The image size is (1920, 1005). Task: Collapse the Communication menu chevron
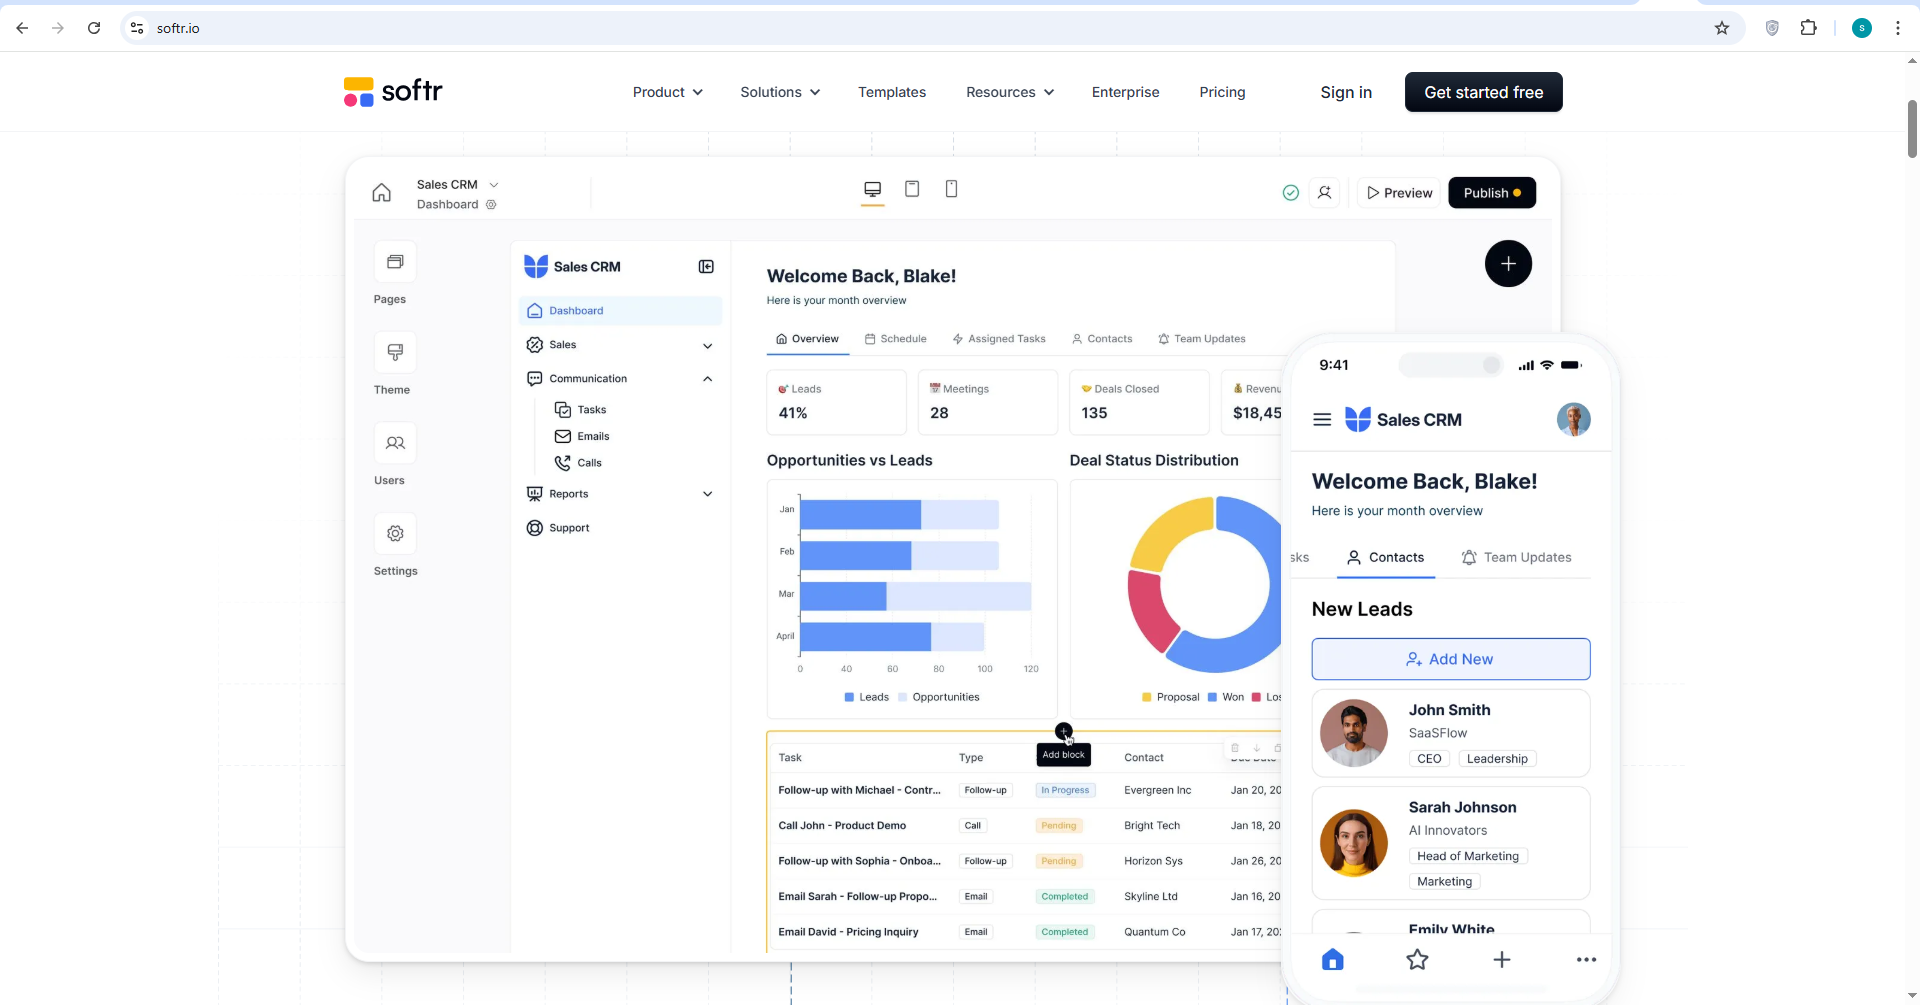pos(707,379)
